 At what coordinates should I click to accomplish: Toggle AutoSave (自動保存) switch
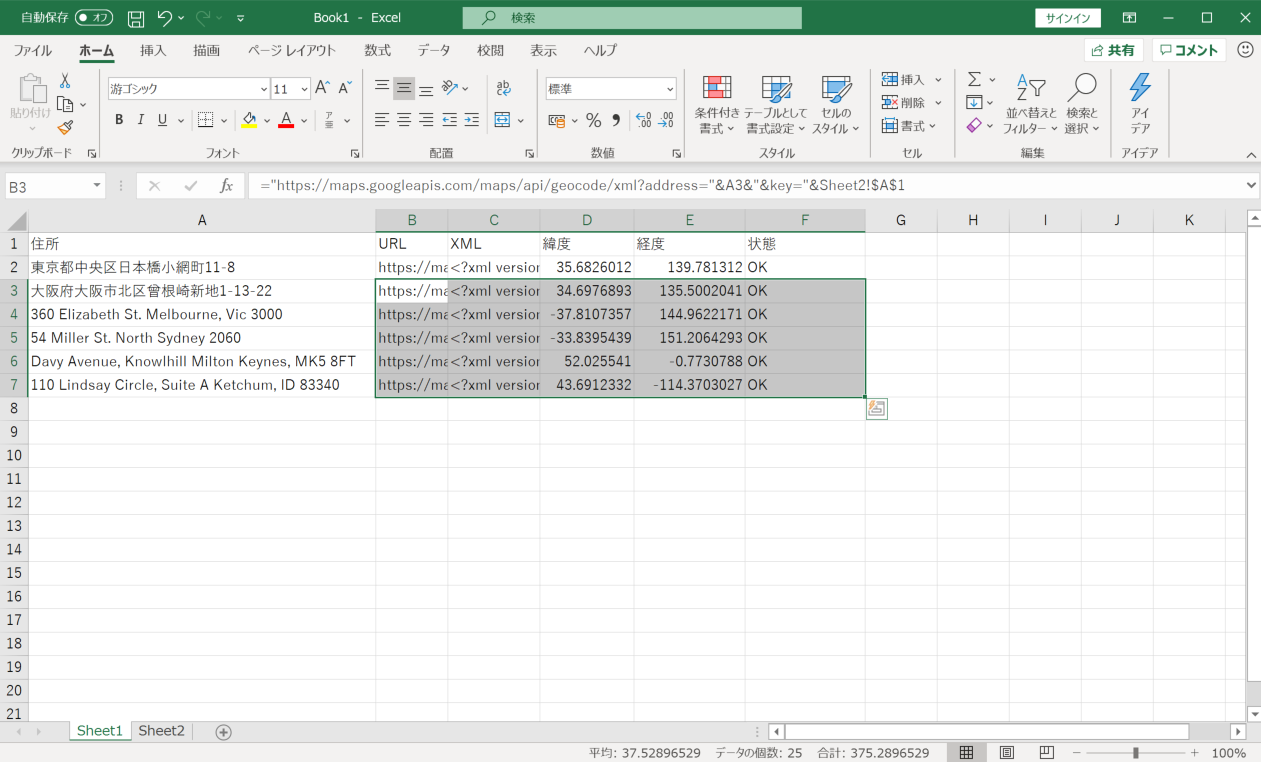click(94, 18)
